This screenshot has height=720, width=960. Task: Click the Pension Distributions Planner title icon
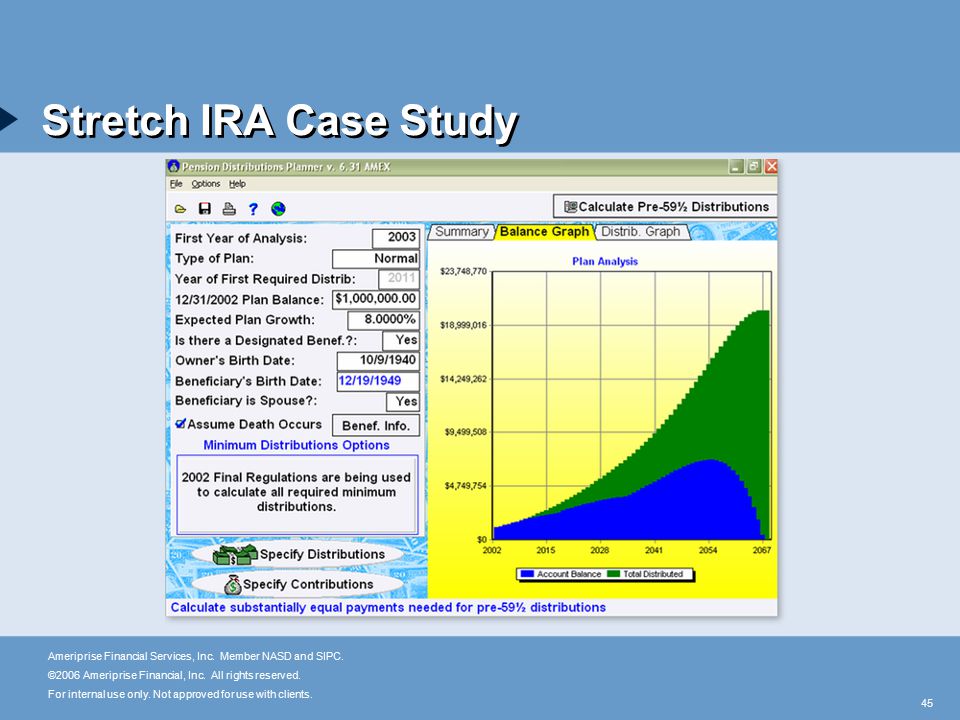174,167
